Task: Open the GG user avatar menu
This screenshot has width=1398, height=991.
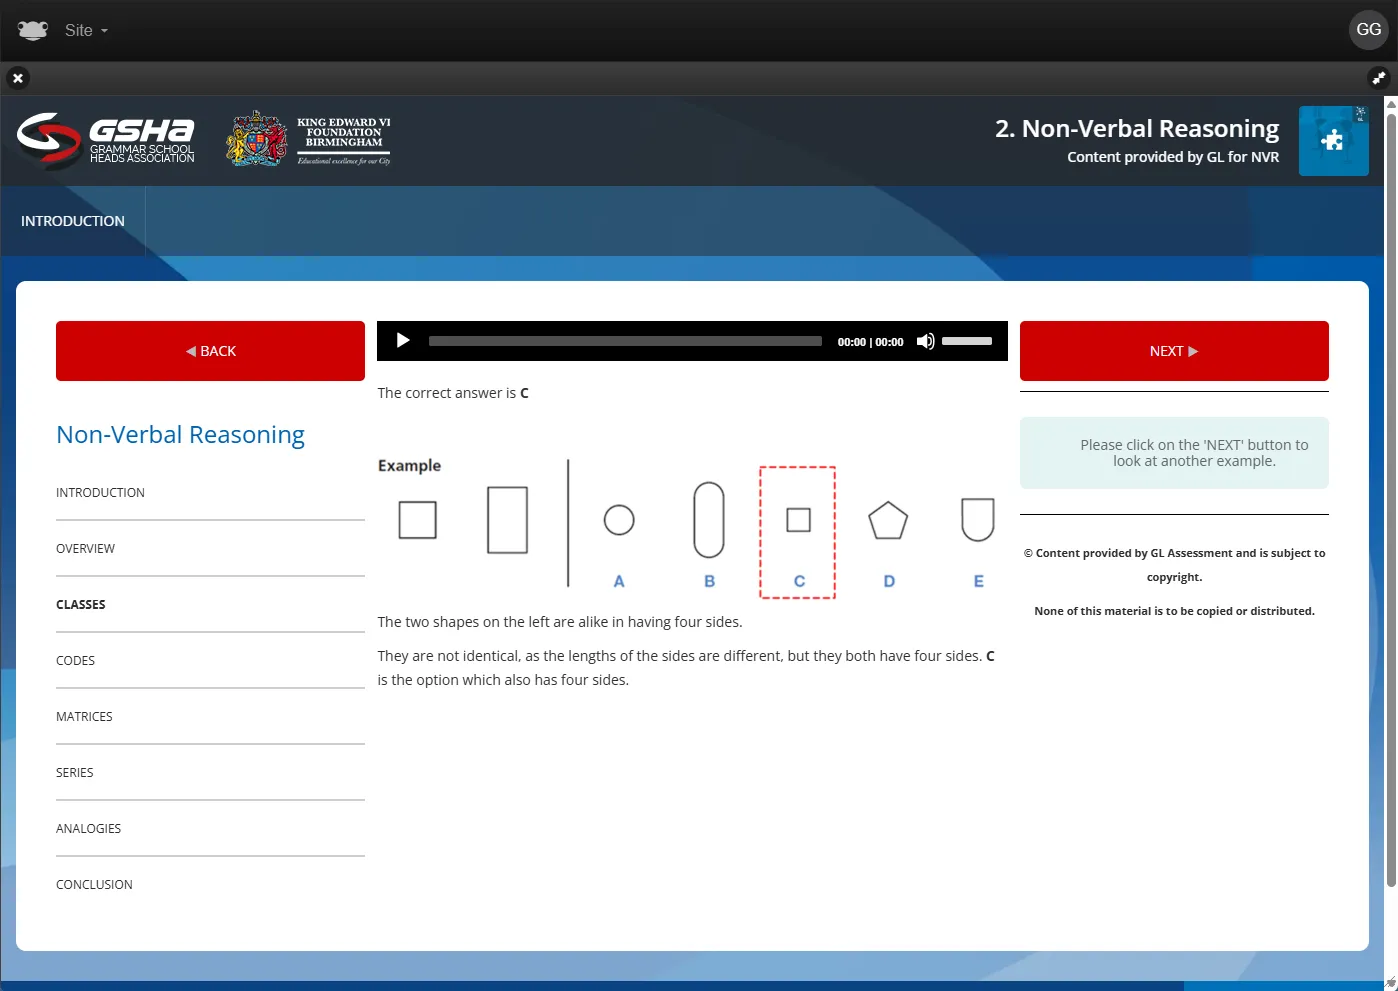Action: 1368,30
